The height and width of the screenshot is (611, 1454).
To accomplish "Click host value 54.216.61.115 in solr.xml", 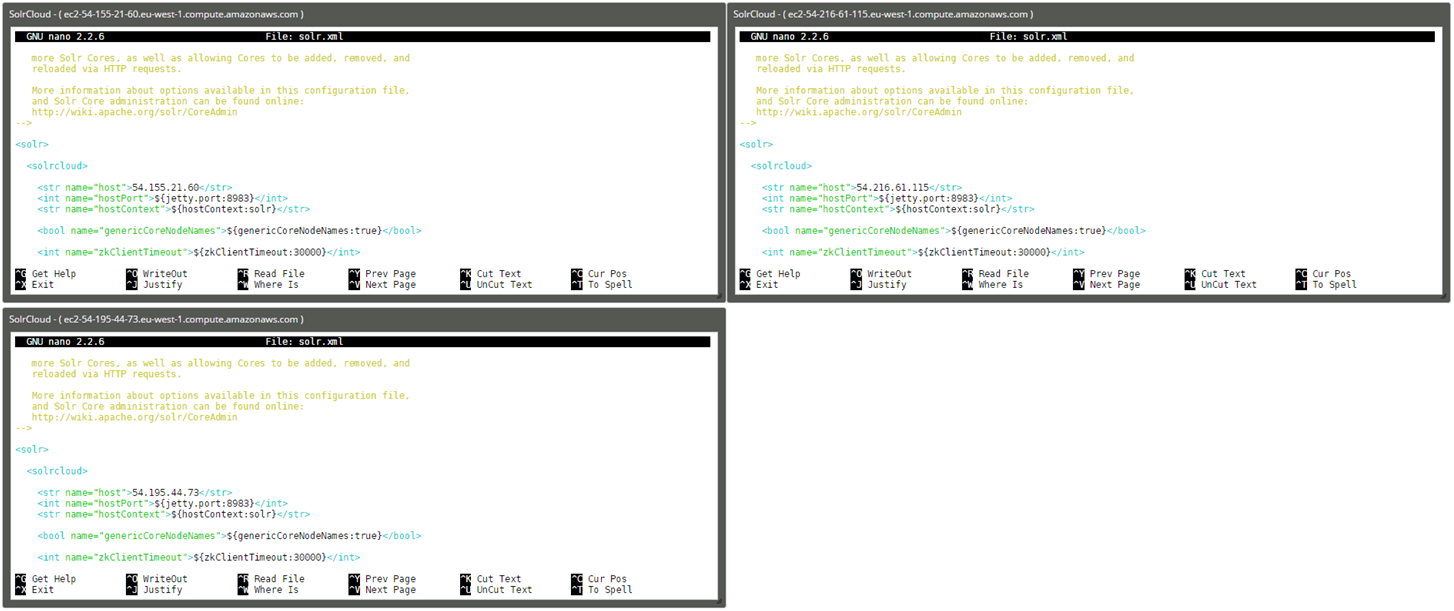I will coord(893,187).
